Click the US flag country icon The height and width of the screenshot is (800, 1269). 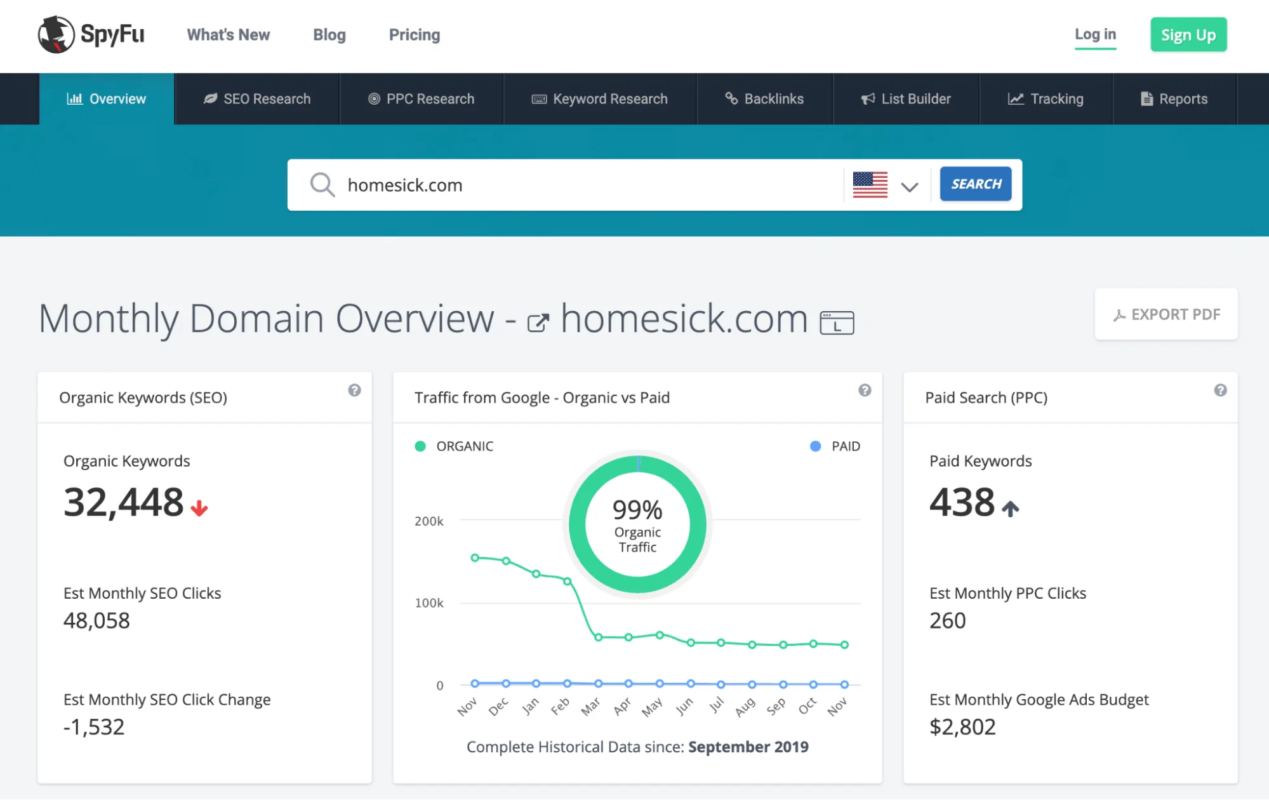coord(870,185)
